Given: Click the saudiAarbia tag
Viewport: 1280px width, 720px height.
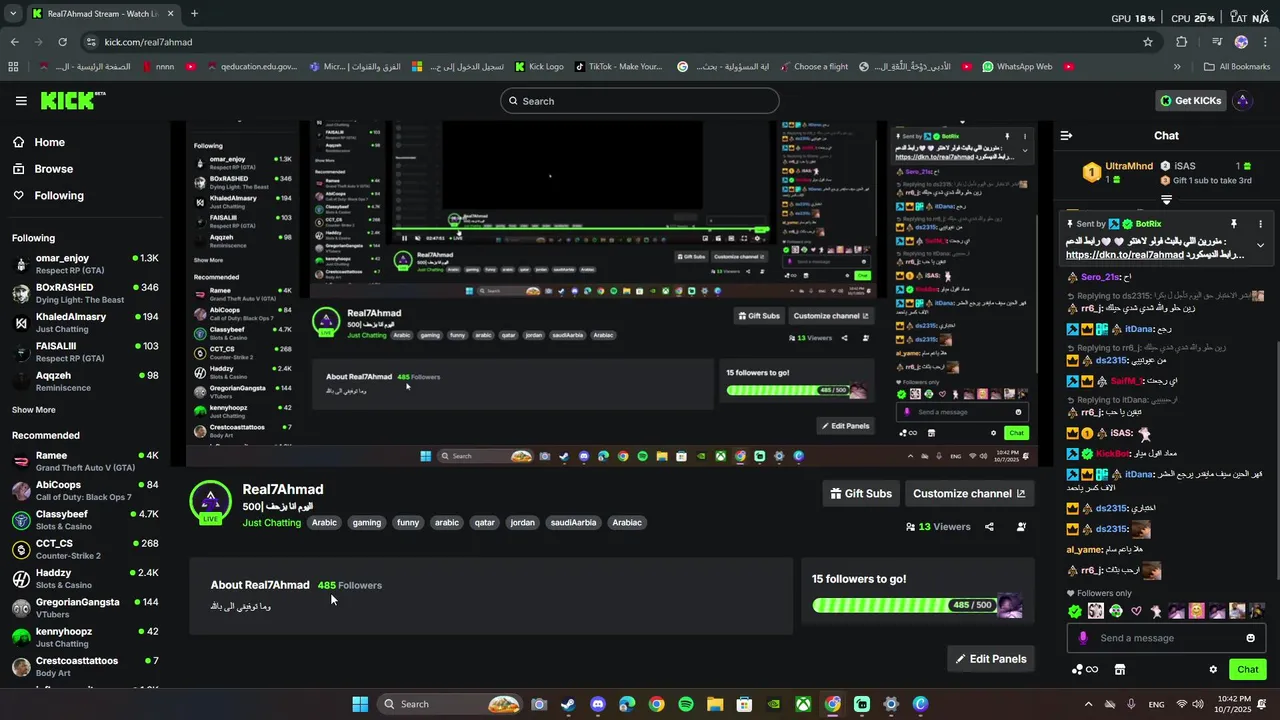Looking at the screenshot, I should pos(573,523).
